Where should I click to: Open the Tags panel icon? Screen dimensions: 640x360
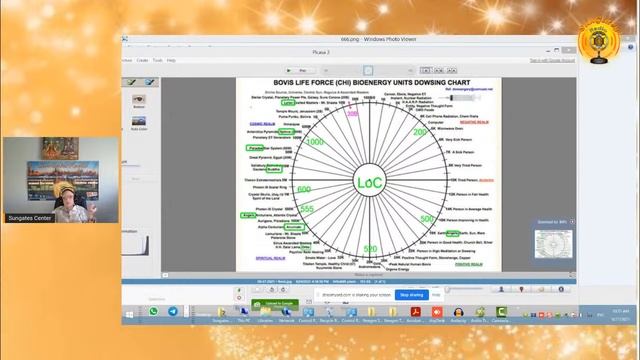(541, 289)
